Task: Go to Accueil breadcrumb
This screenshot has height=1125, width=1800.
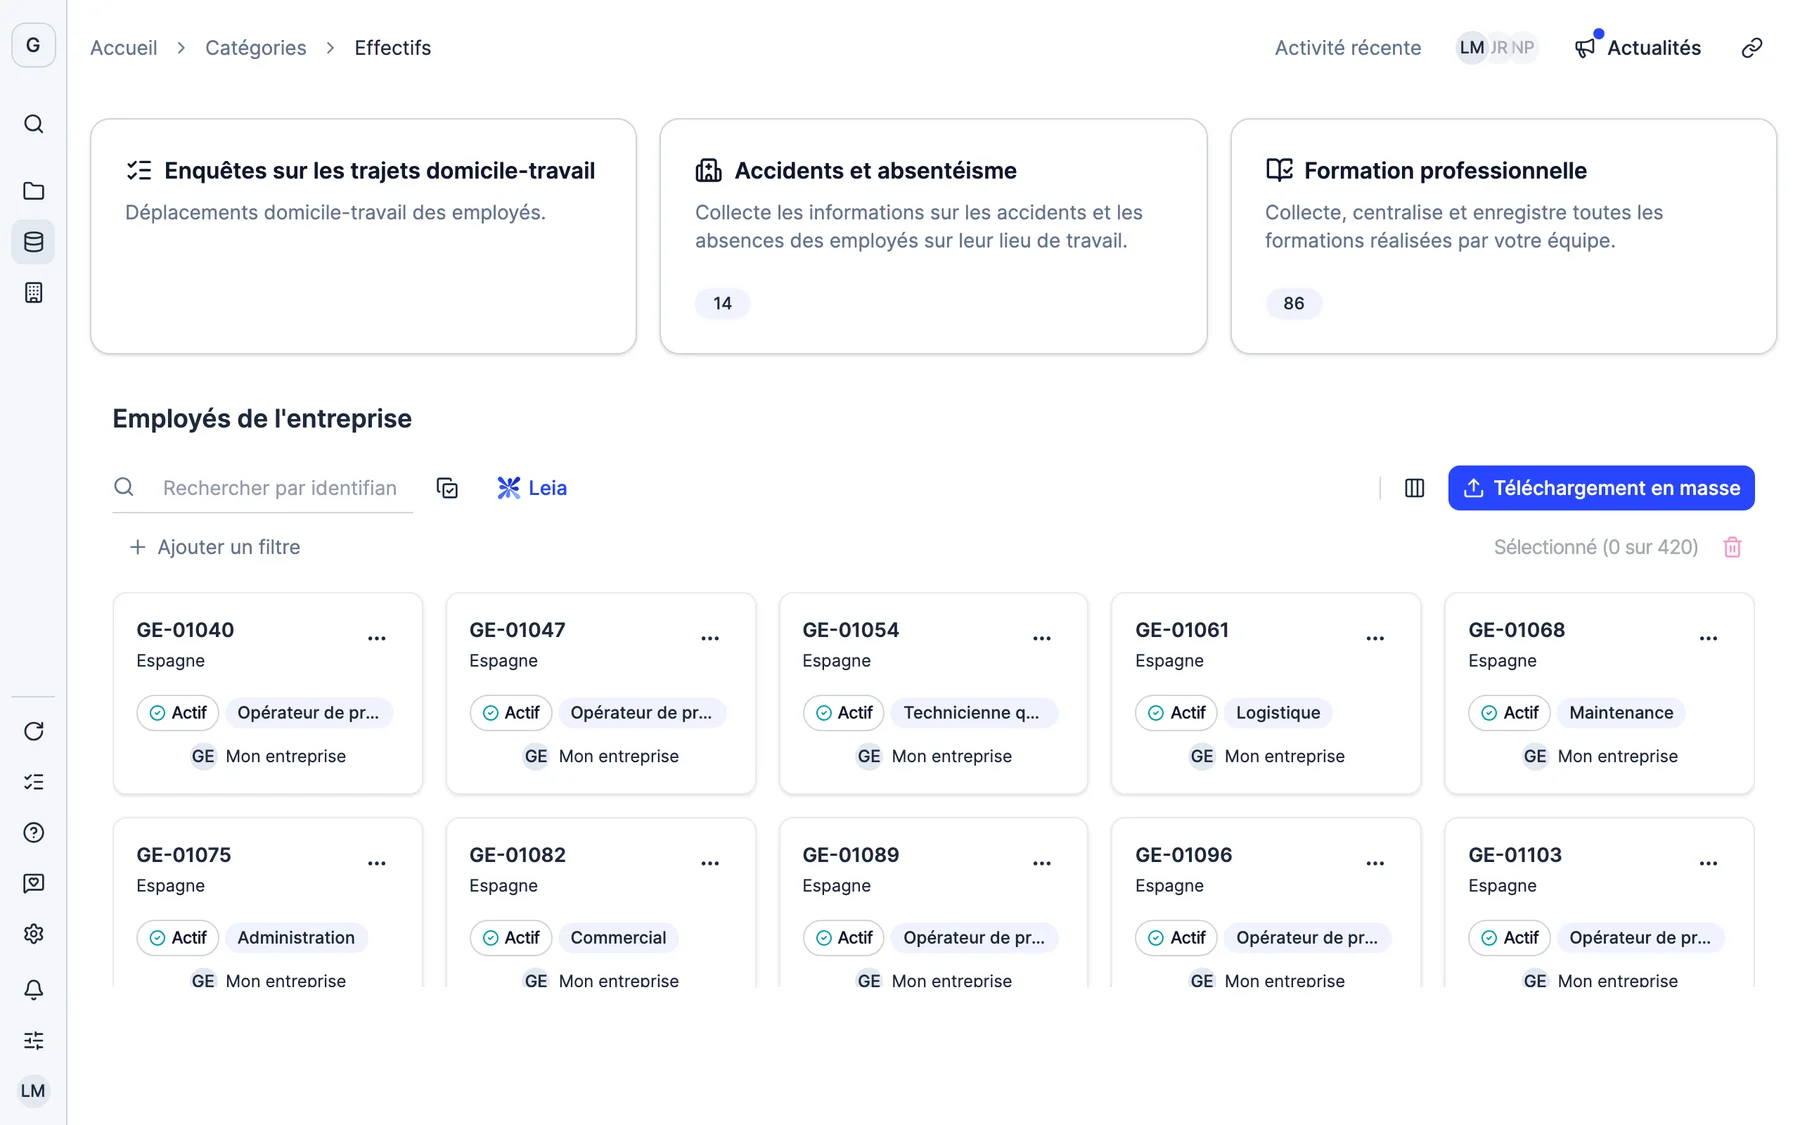Action: click(x=124, y=48)
